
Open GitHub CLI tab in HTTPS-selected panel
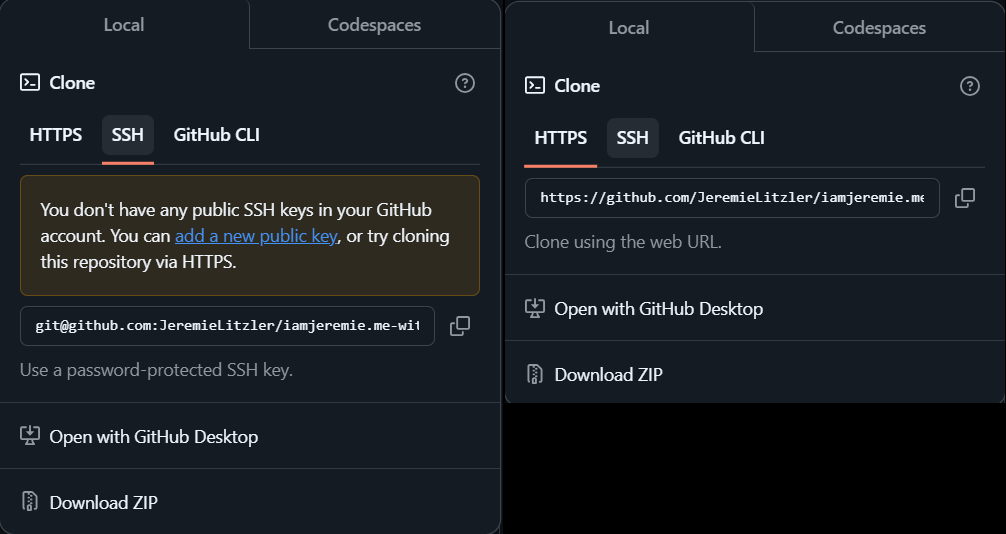click(721, 138)
